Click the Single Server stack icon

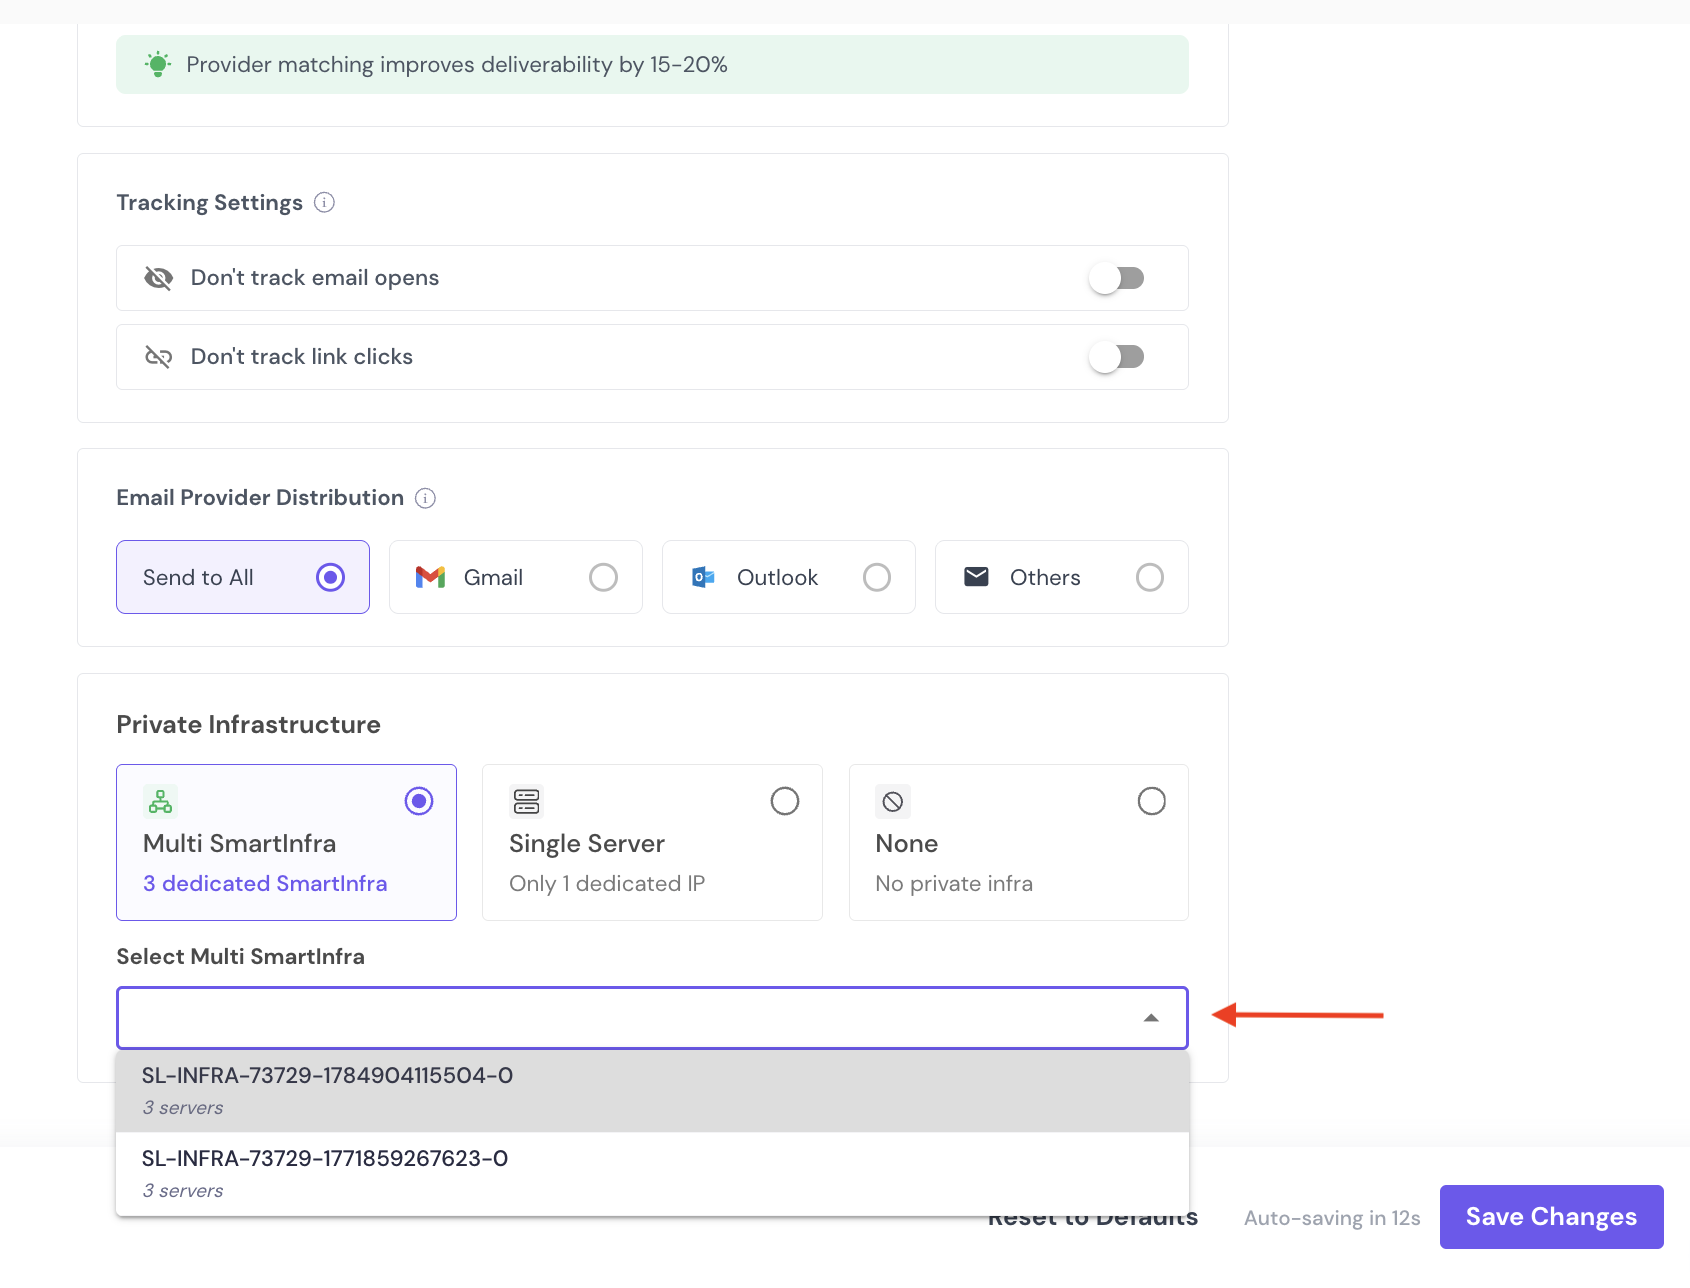click(526, 801)
